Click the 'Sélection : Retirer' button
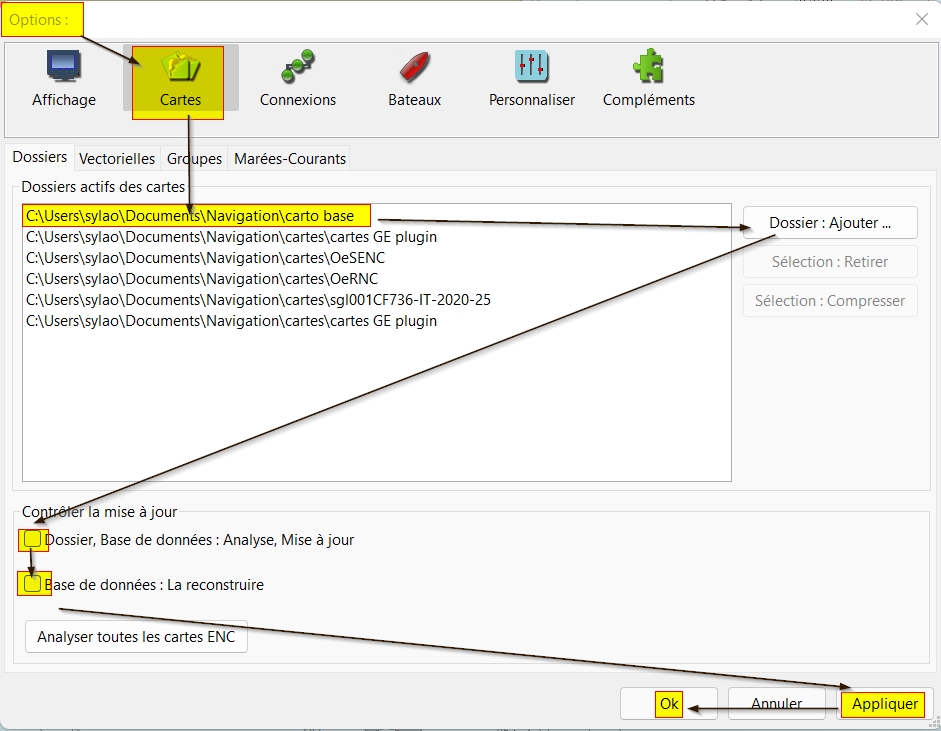Image resolution: width=941 pixels, height=731 pixels. [x=830, y=262]
